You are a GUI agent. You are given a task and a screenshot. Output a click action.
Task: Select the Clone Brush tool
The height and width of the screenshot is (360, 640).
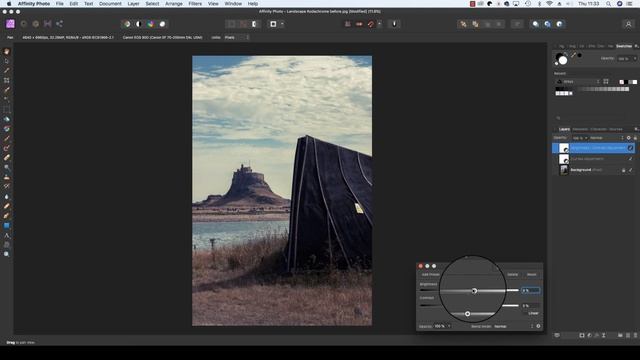tap(7, 177)
